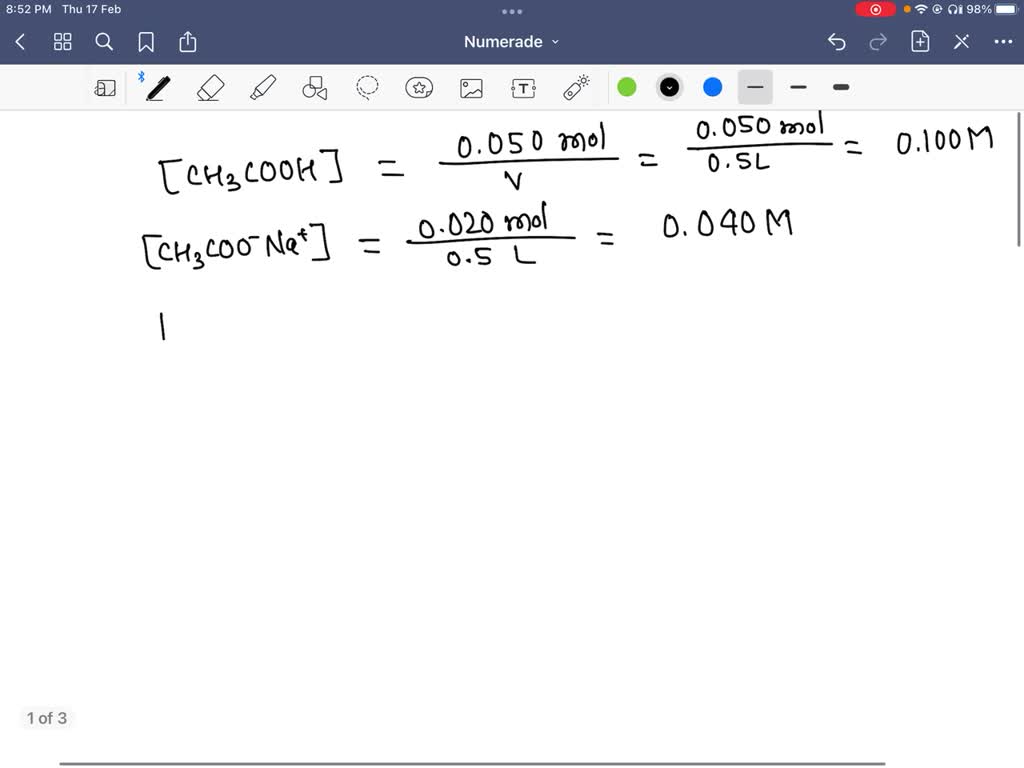Image resolution: width=1024 pixels, height=768 pixels.
Task: Pick the Highlighter tool
Action: click(263, 87)
